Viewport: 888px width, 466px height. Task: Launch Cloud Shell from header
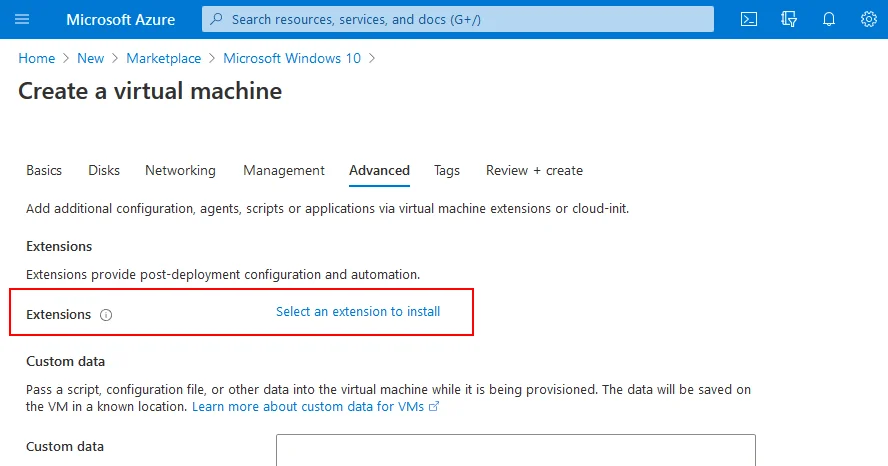(x=749, y=19)
